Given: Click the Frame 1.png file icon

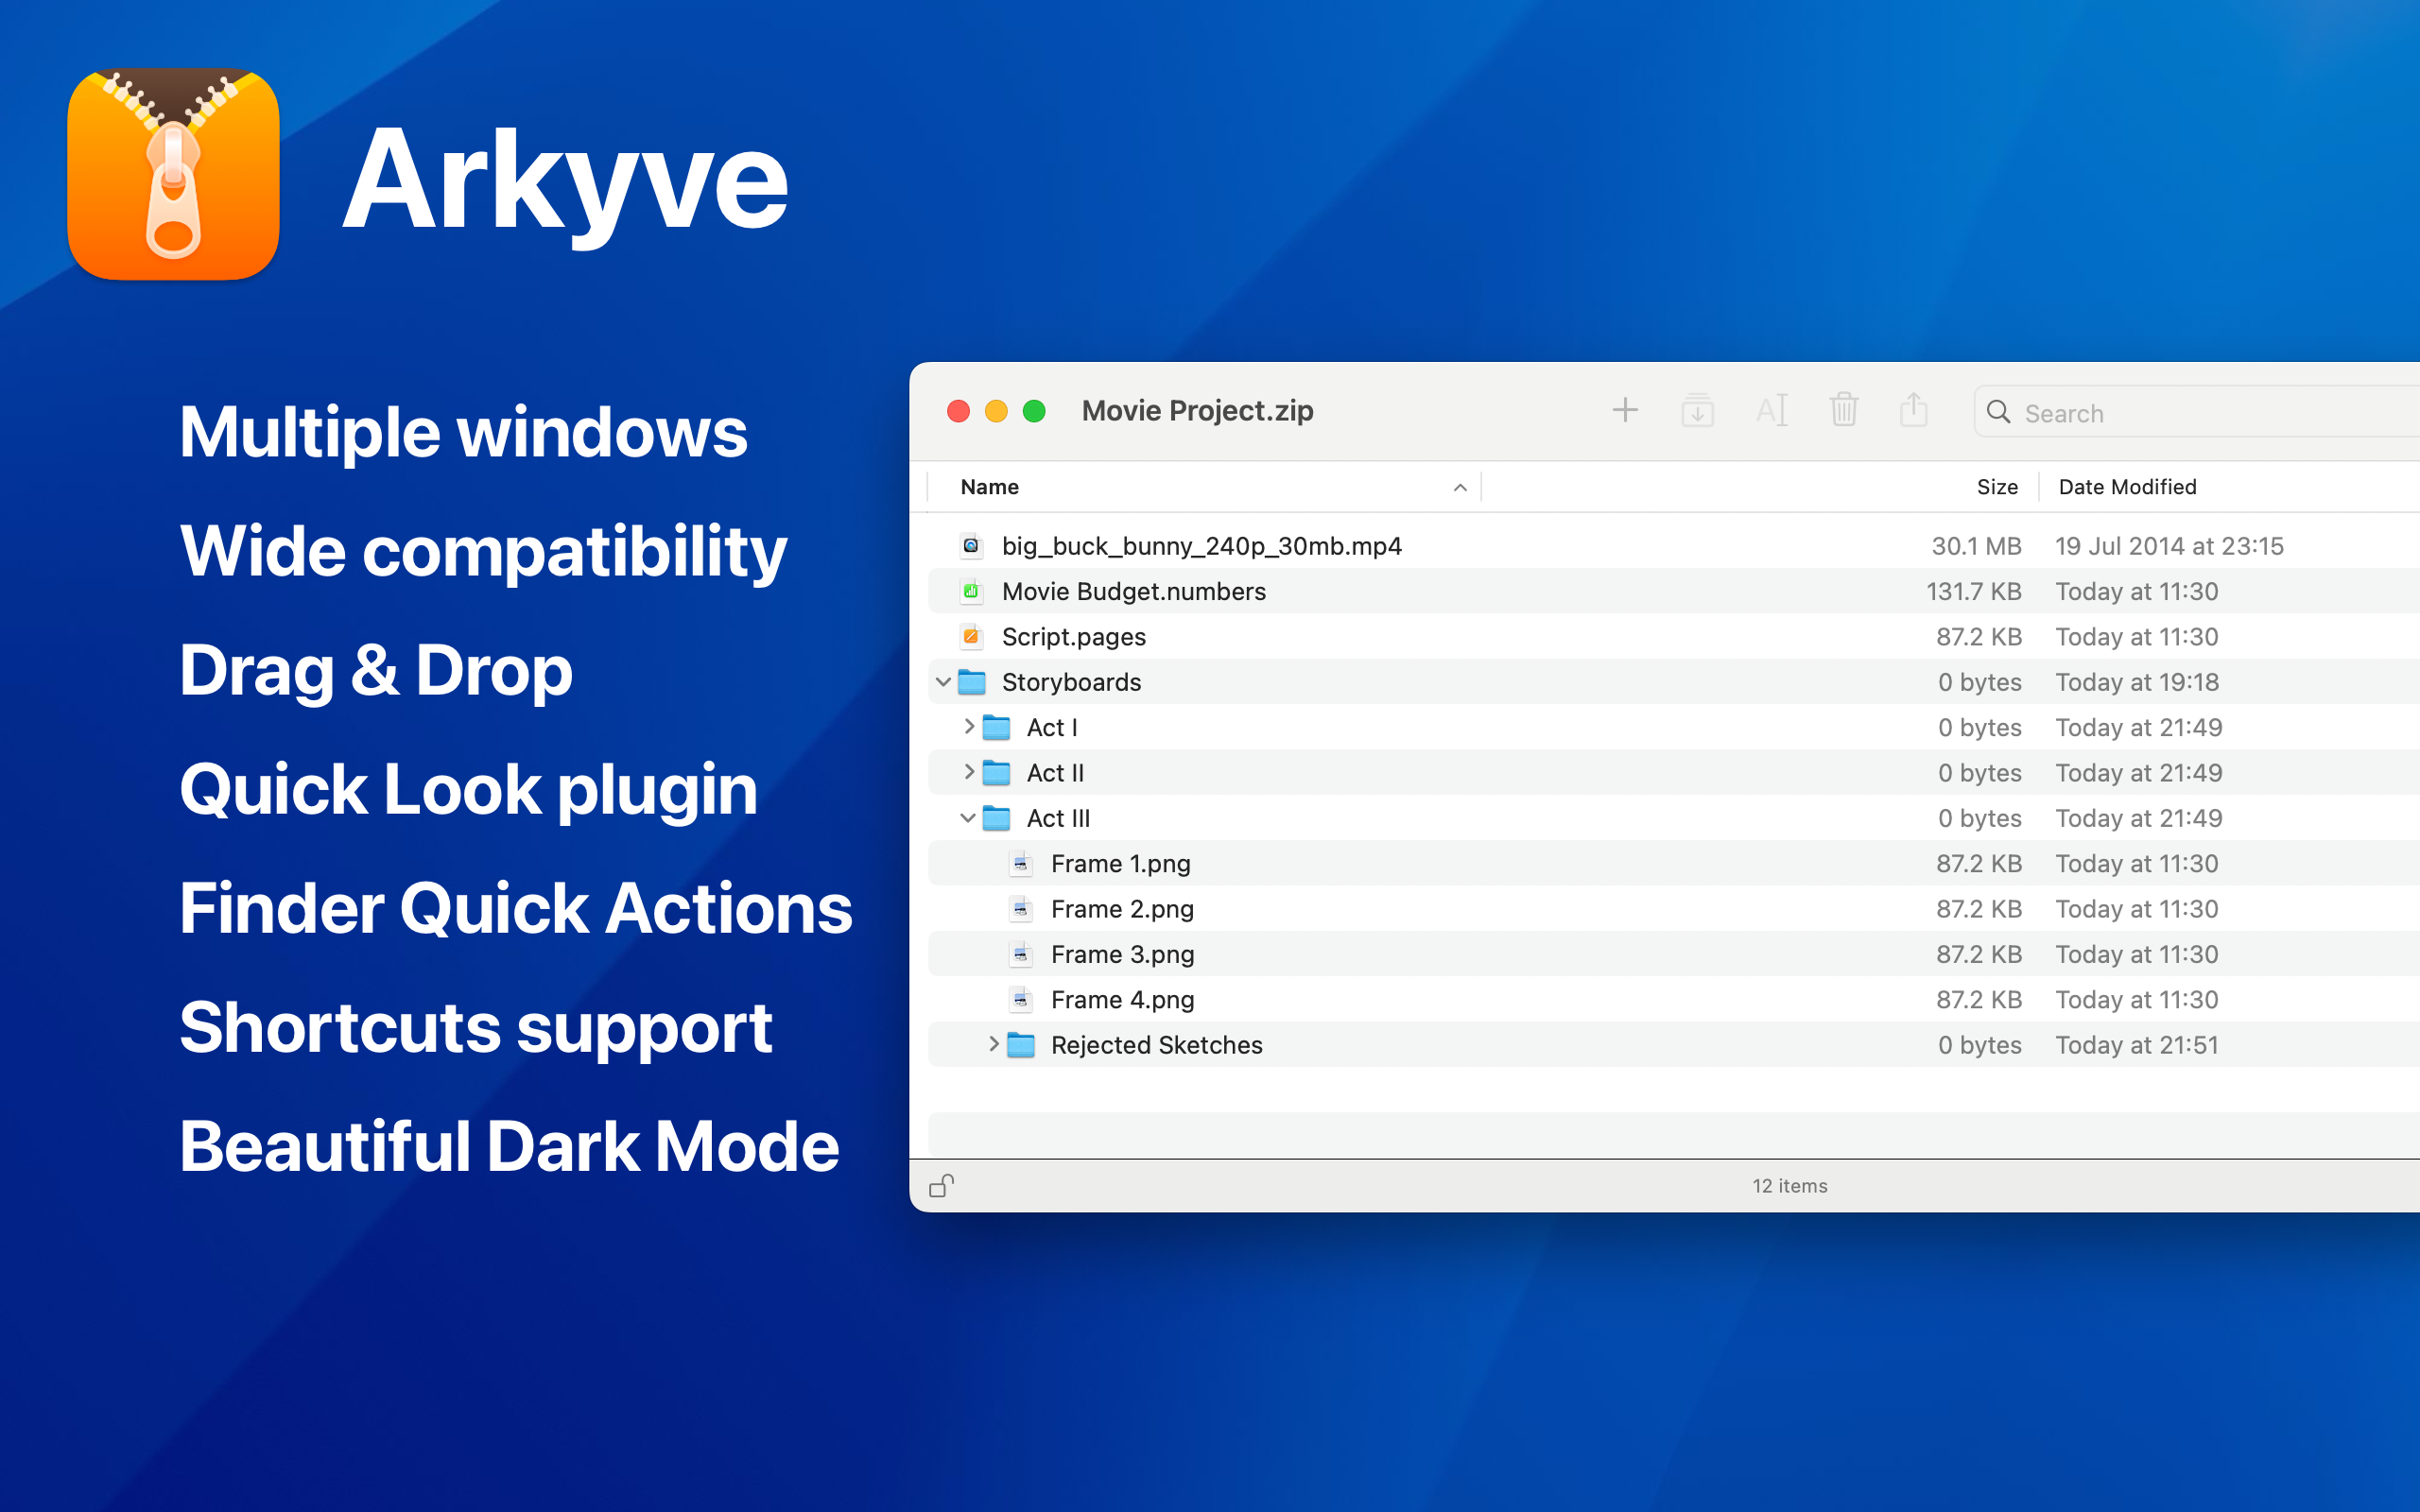Looking at the screenshot, I should tap(1020, 863).
